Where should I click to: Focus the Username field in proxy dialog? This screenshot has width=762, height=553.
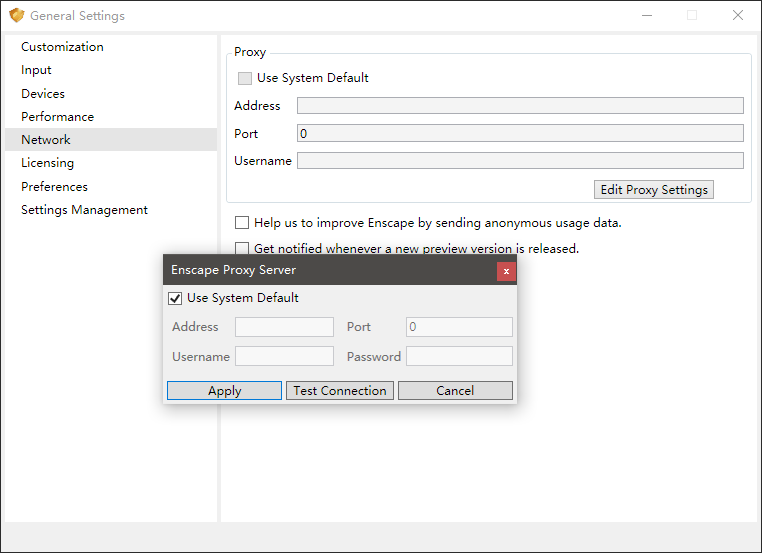[x=284, y=356]
